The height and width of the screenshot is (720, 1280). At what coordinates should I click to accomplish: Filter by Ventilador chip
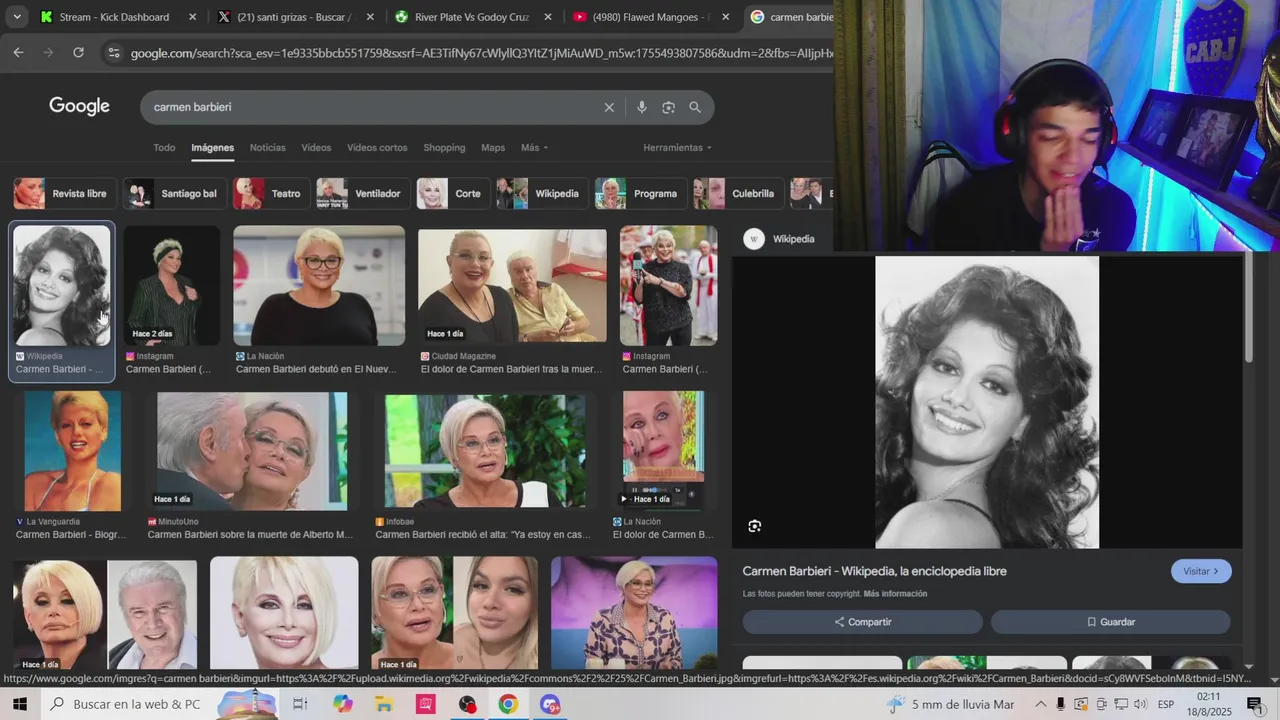coord(363,194)
